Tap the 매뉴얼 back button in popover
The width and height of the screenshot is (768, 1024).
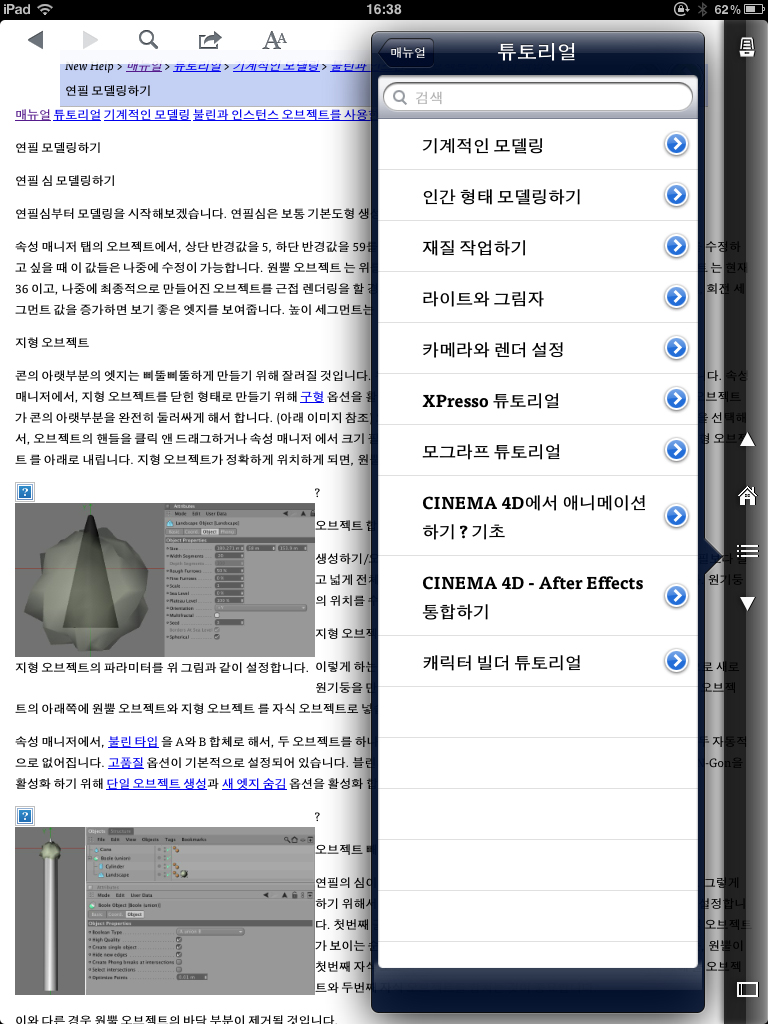(x=406, y=52)
